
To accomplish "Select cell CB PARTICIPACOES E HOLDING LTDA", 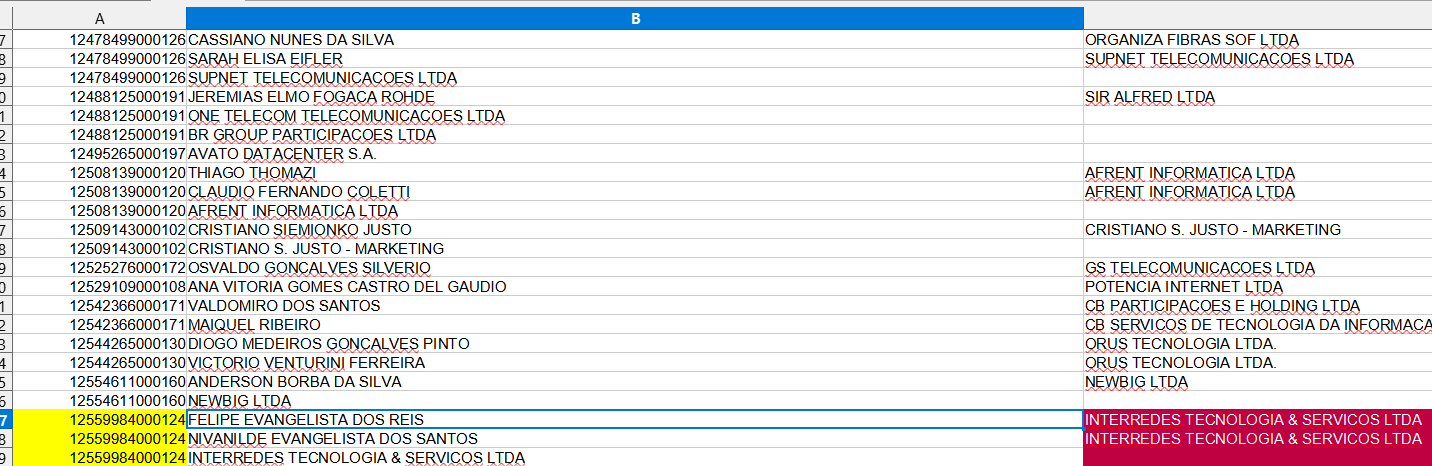I will pos(1258,306).
